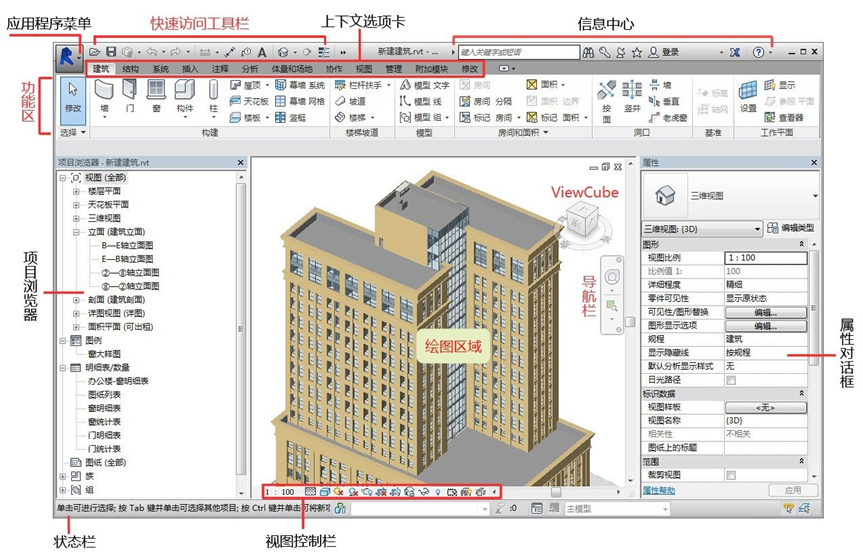Viewport: 863px width, 555px height.
Task: Select the 窗 (Window) tool
Action: 156,97
